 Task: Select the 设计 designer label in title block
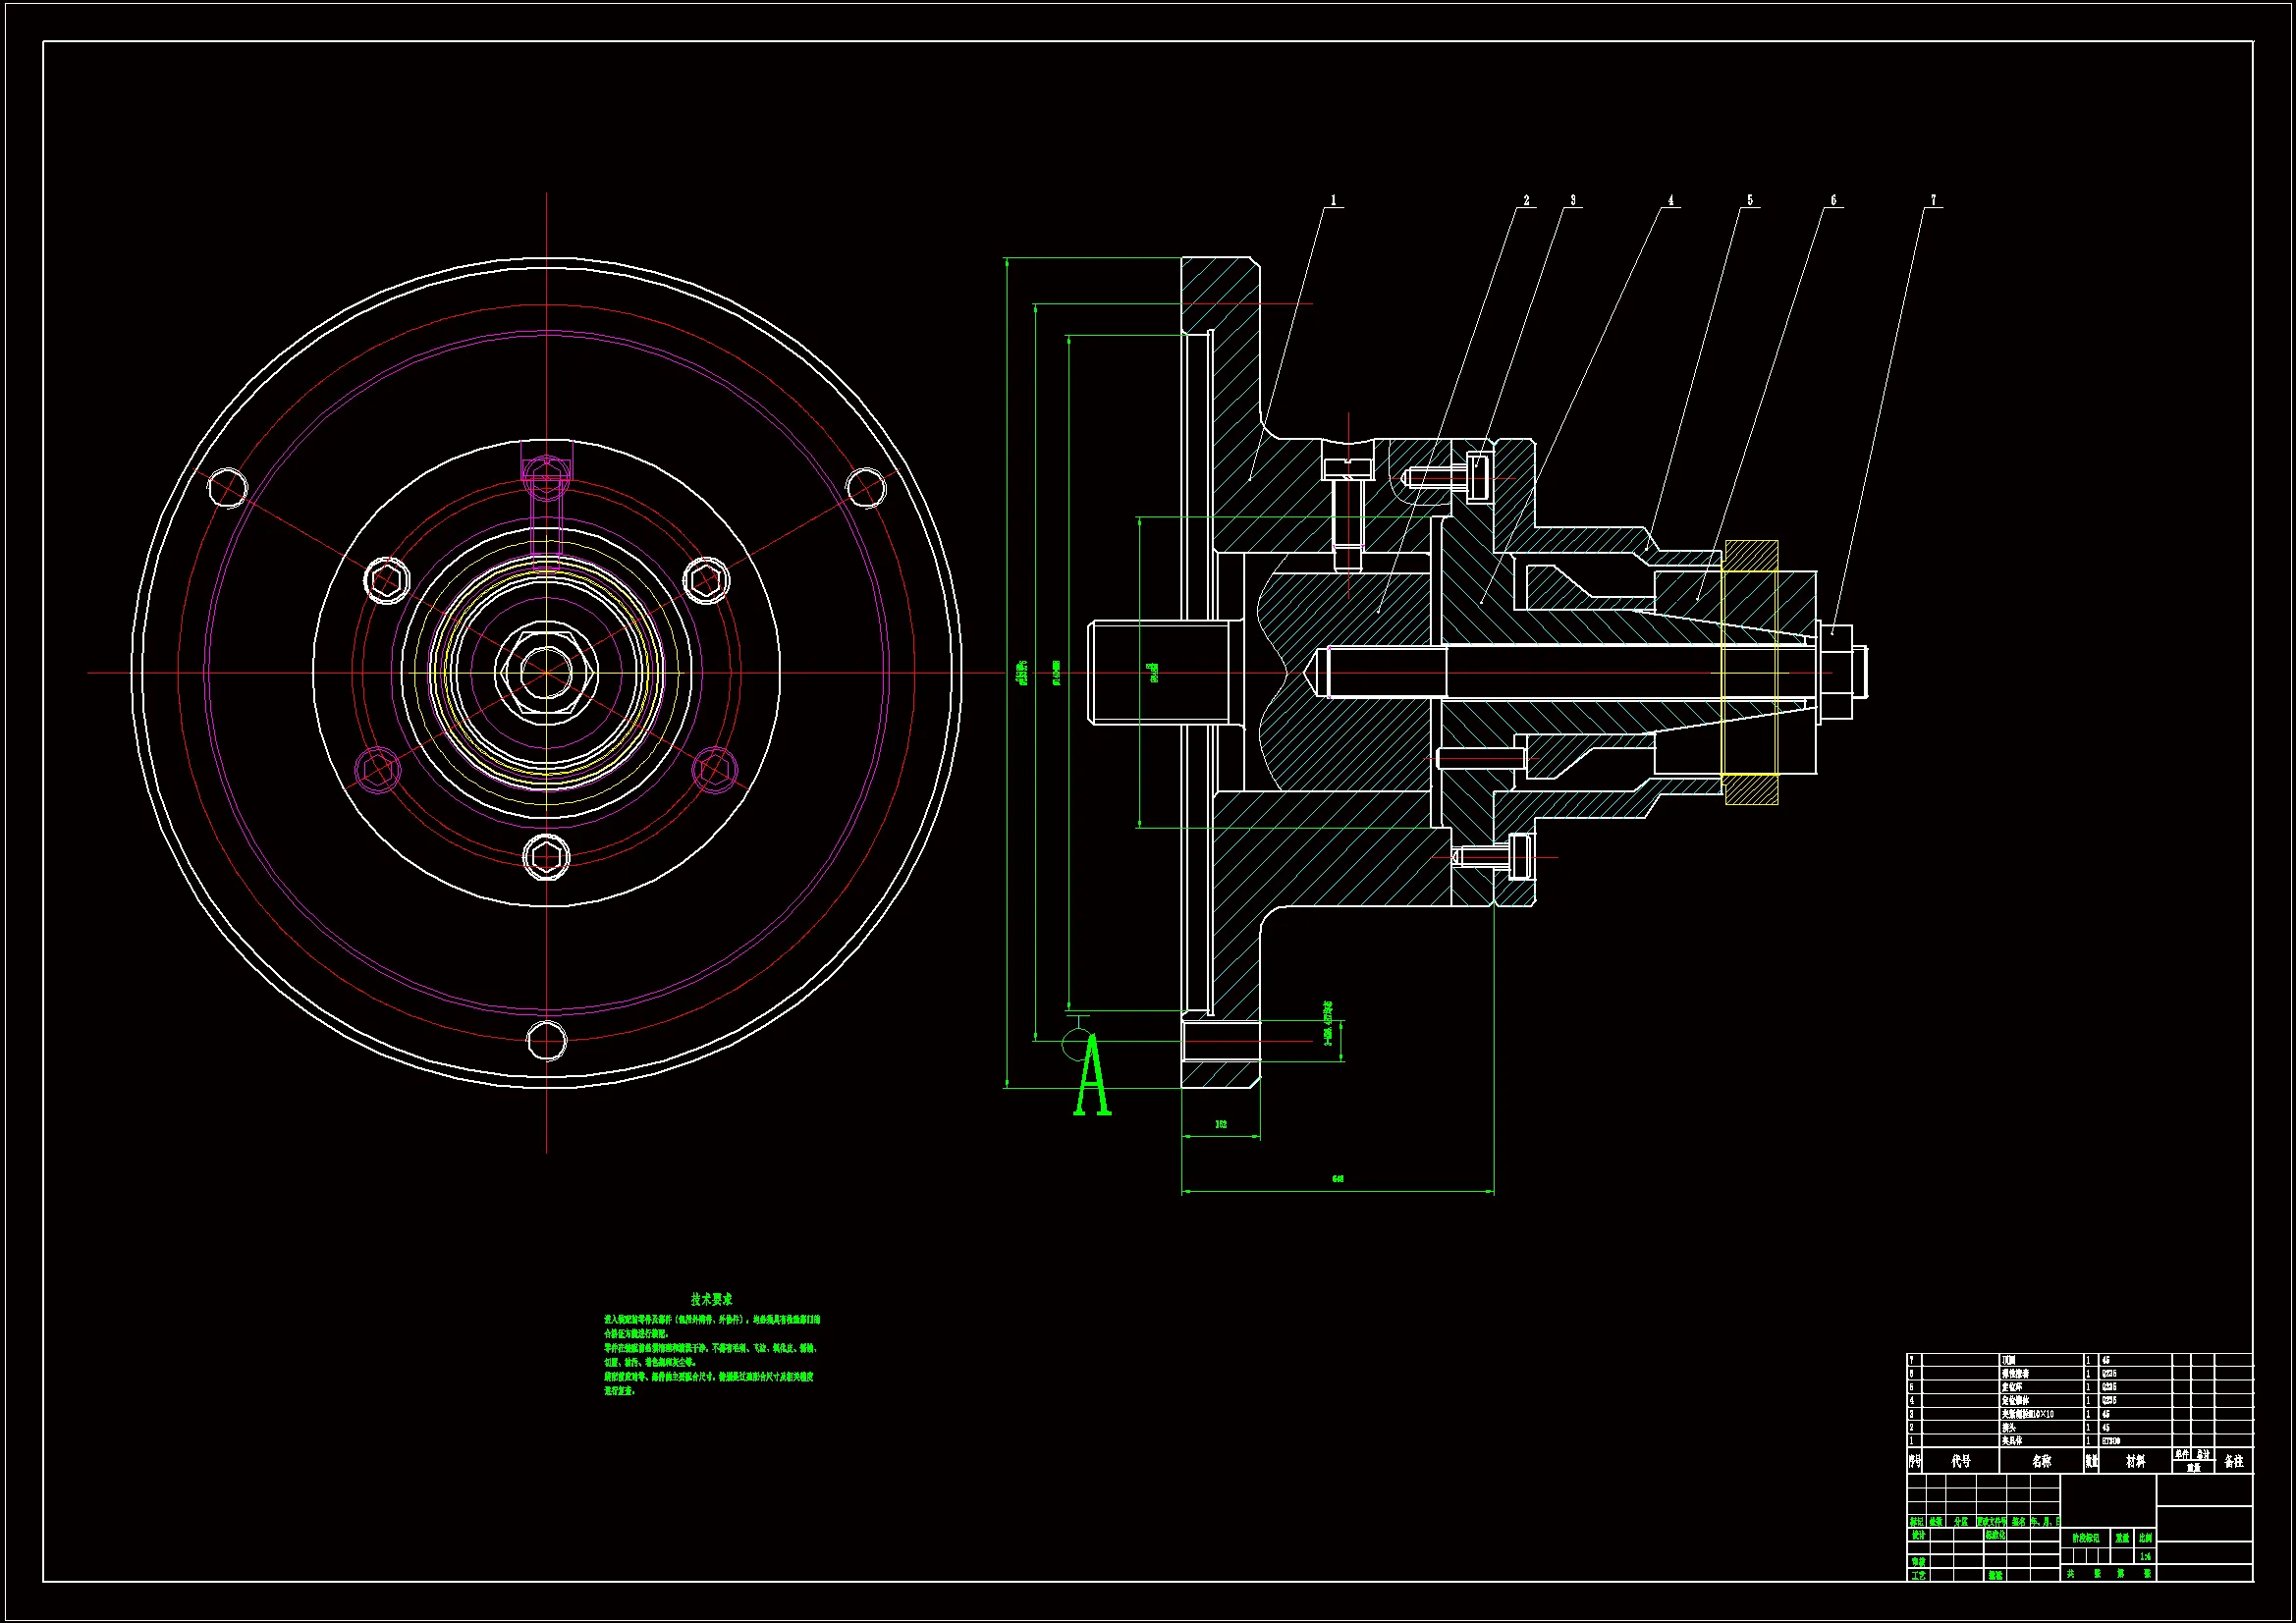(x=1918, y=1535)
